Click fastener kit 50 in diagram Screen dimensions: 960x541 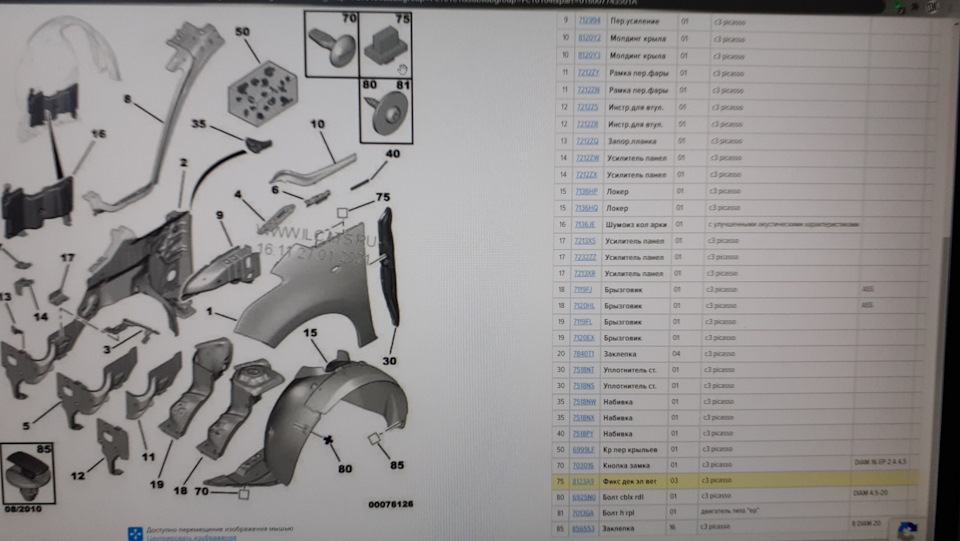click(262, 94)
